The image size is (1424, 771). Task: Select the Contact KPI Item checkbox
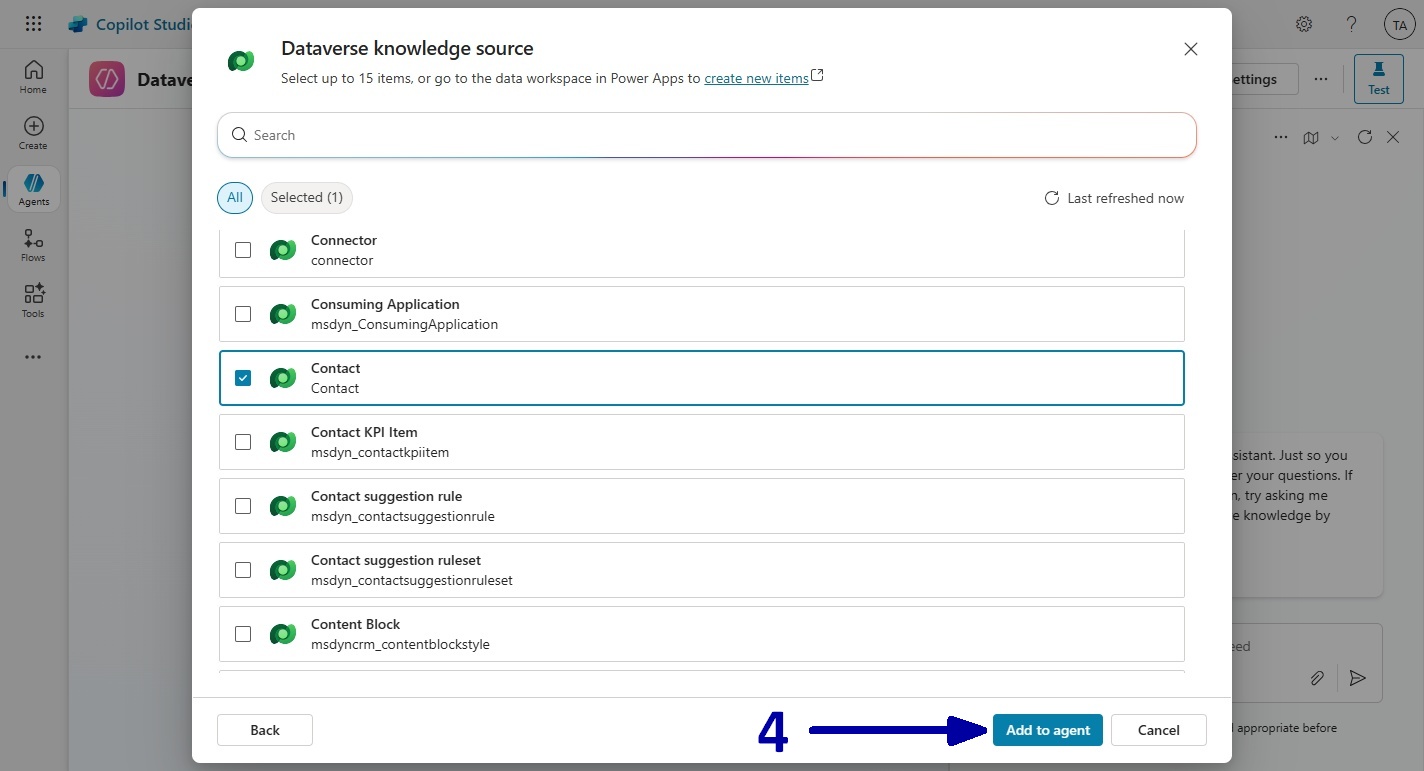click(243, 442)
